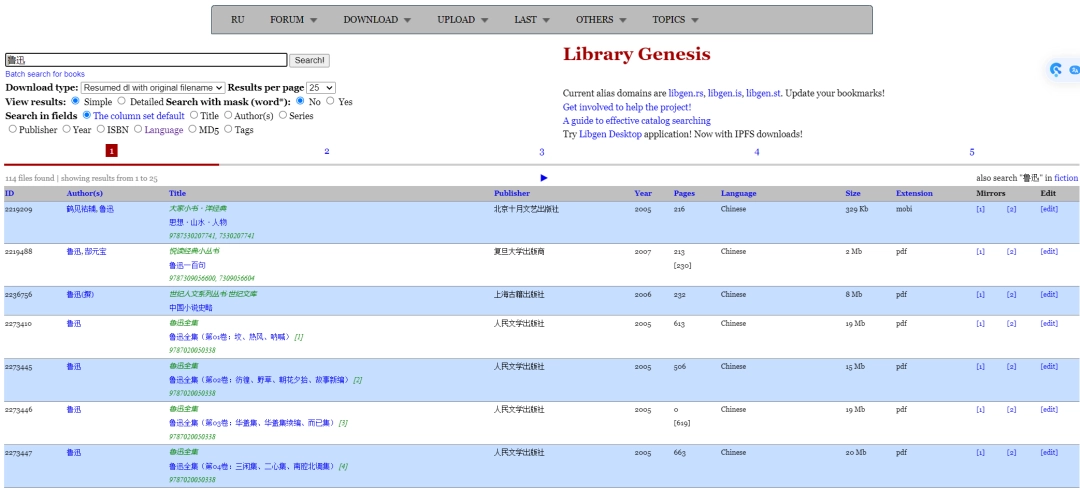Click current page 1 indicator

(x=112, y=151)
